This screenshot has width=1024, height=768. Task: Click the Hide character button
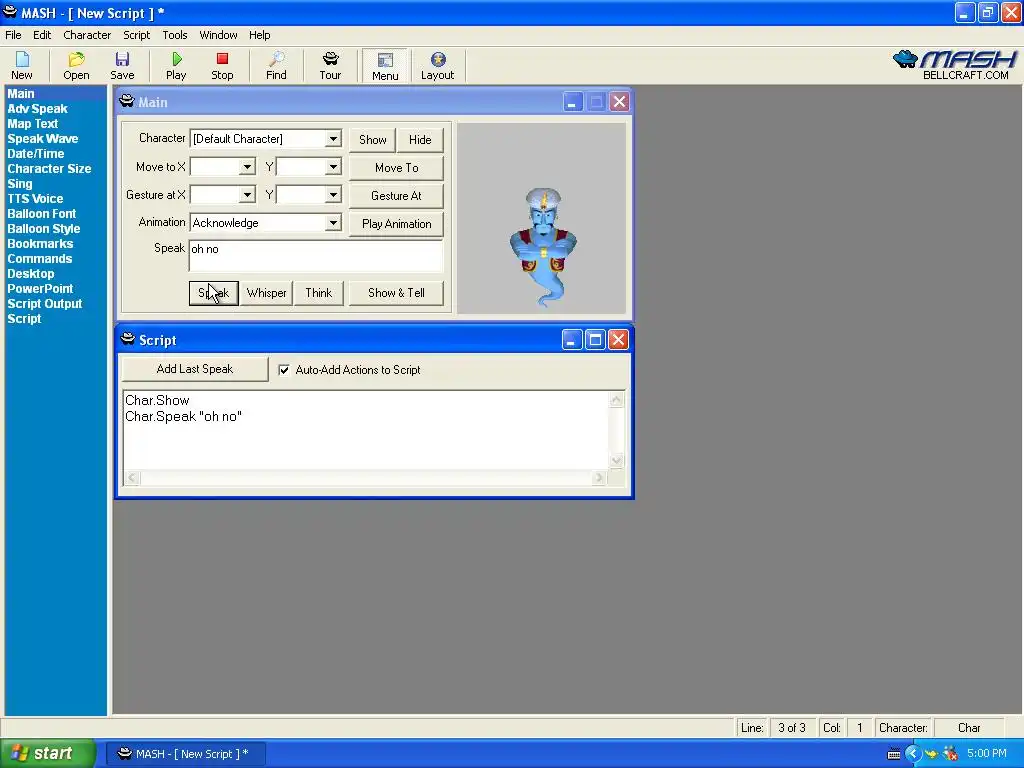click(420, 140)
